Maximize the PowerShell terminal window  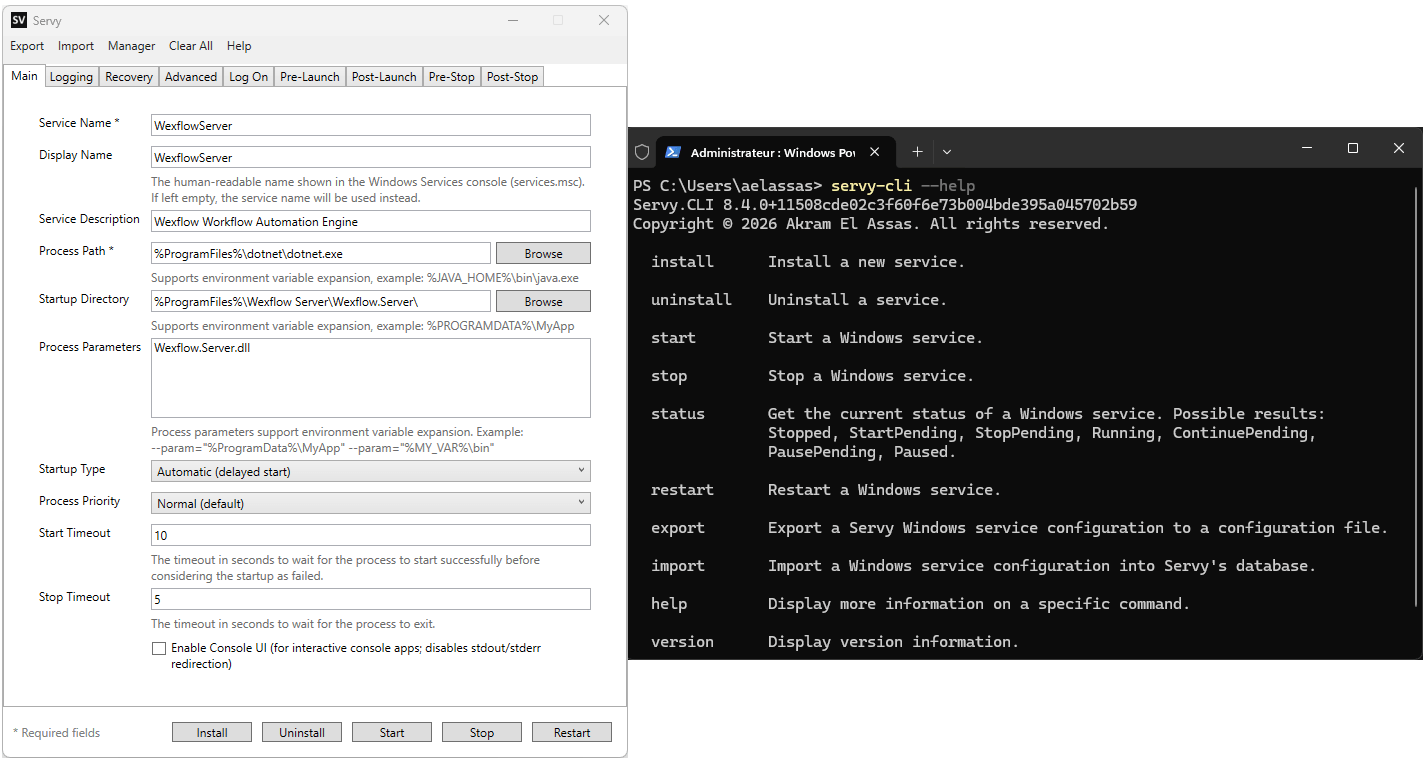tap(1353, 148)
